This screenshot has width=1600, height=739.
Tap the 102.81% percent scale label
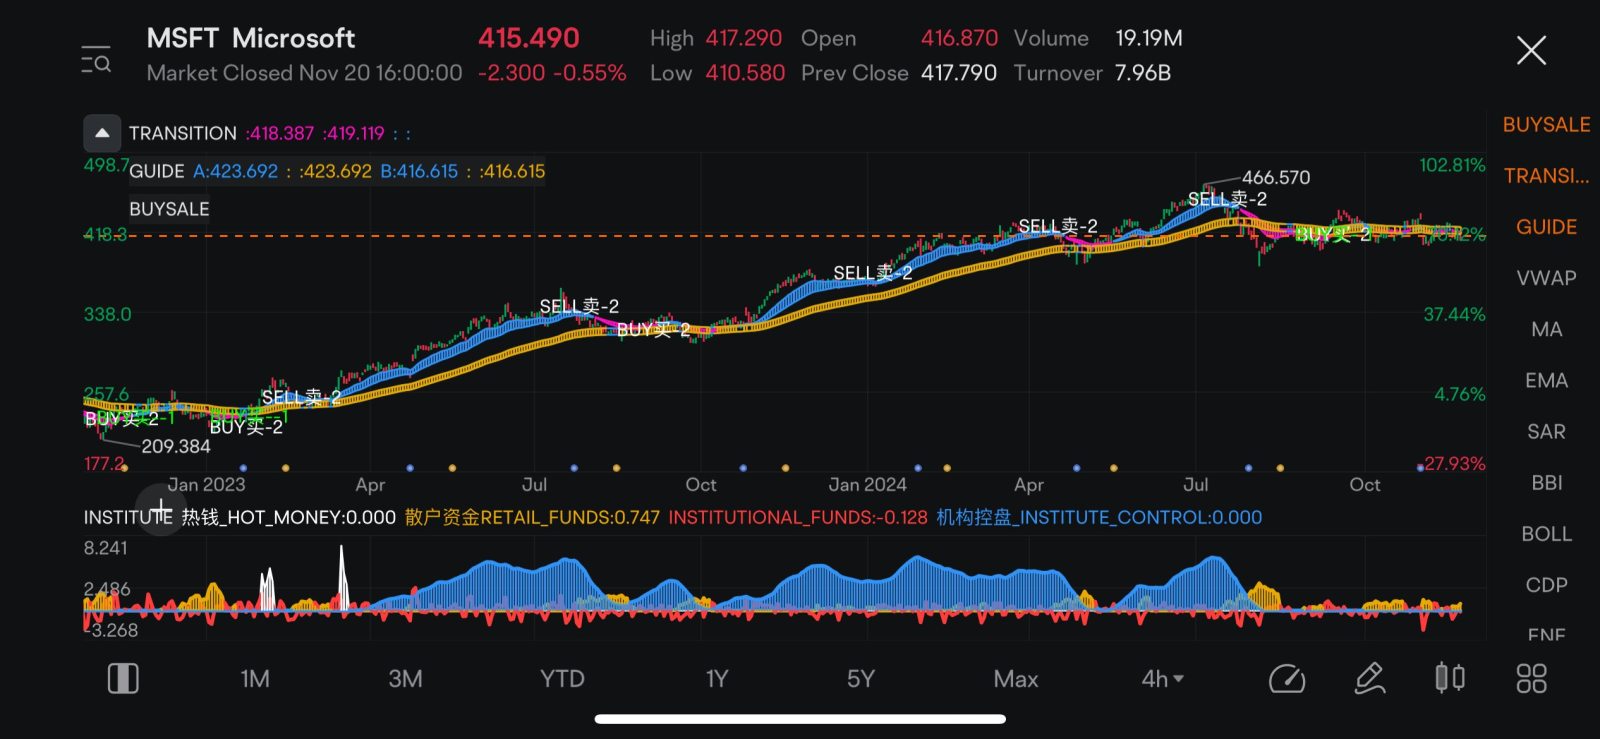(1452, 165)
